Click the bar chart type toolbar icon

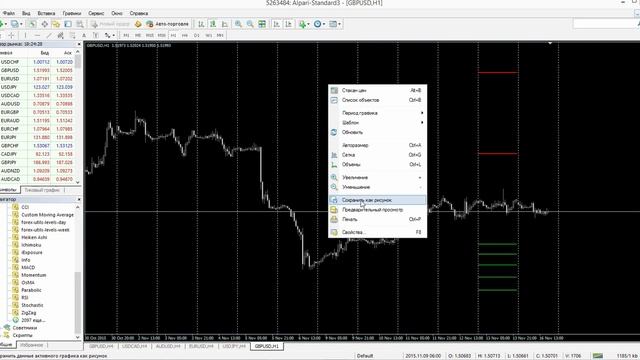click(201, 24)
